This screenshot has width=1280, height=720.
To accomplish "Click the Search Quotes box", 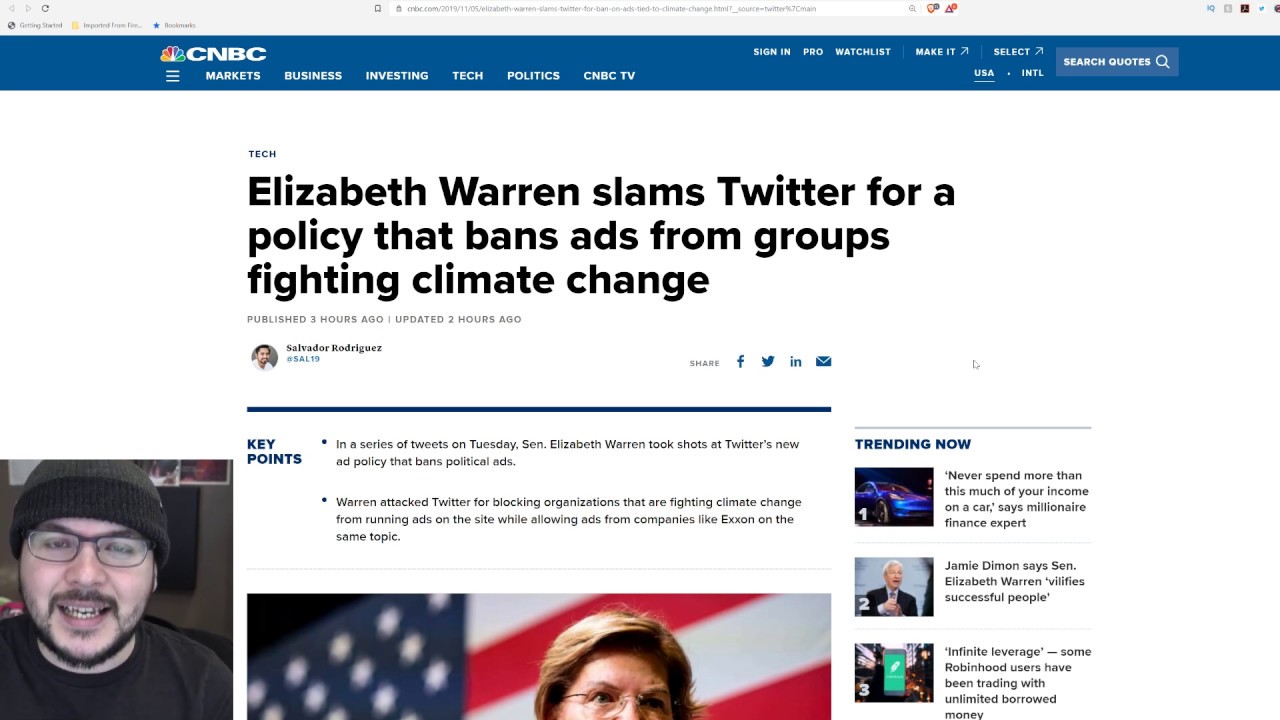I will tap(1117, 62).
